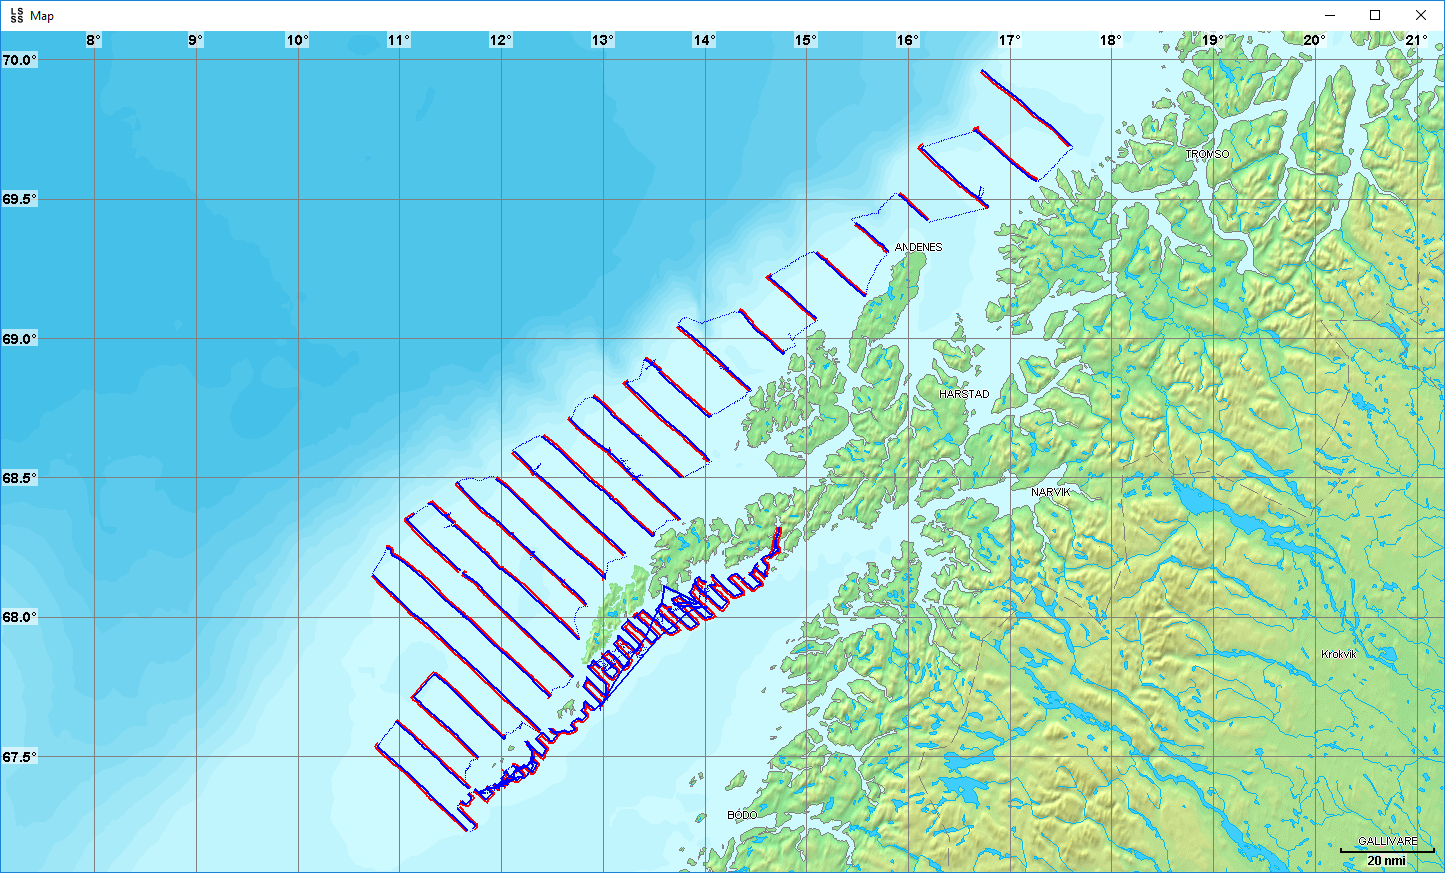The width and height of the screenshot is (1445, 873).
Task: Minimize the Map window
Action: click(1330, 15)
